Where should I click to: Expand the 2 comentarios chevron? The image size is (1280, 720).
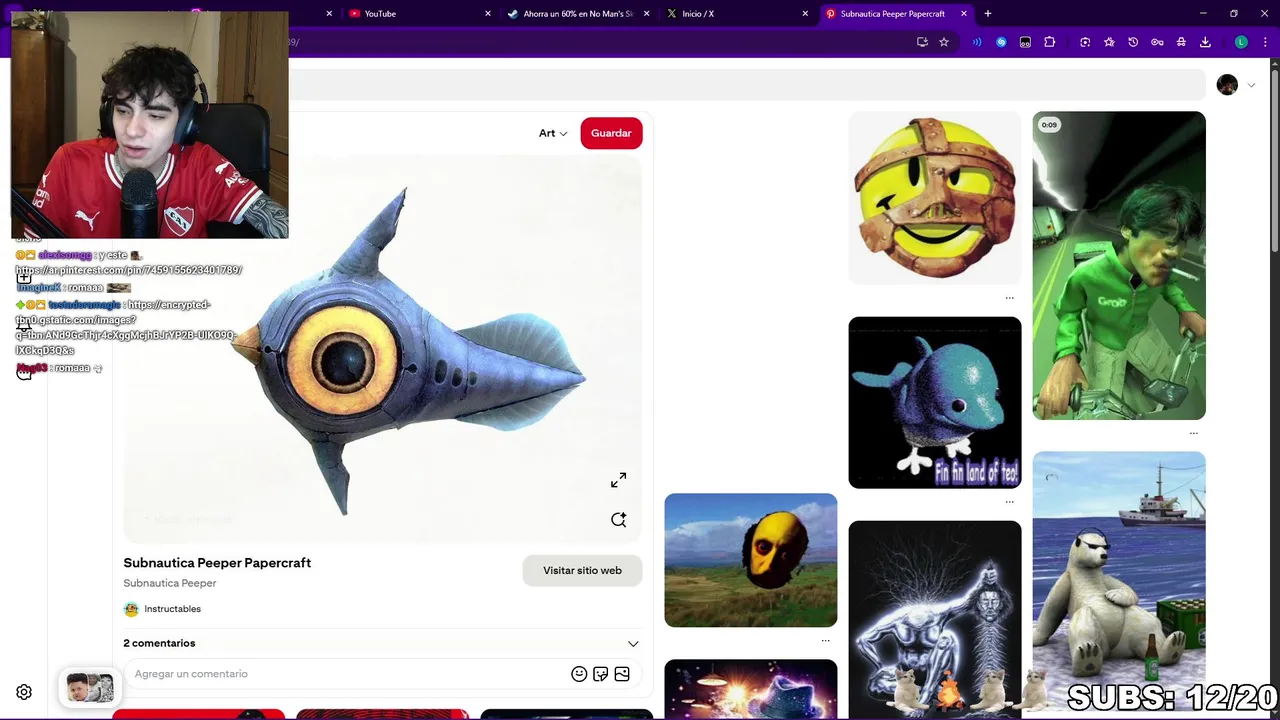point(633,643)
